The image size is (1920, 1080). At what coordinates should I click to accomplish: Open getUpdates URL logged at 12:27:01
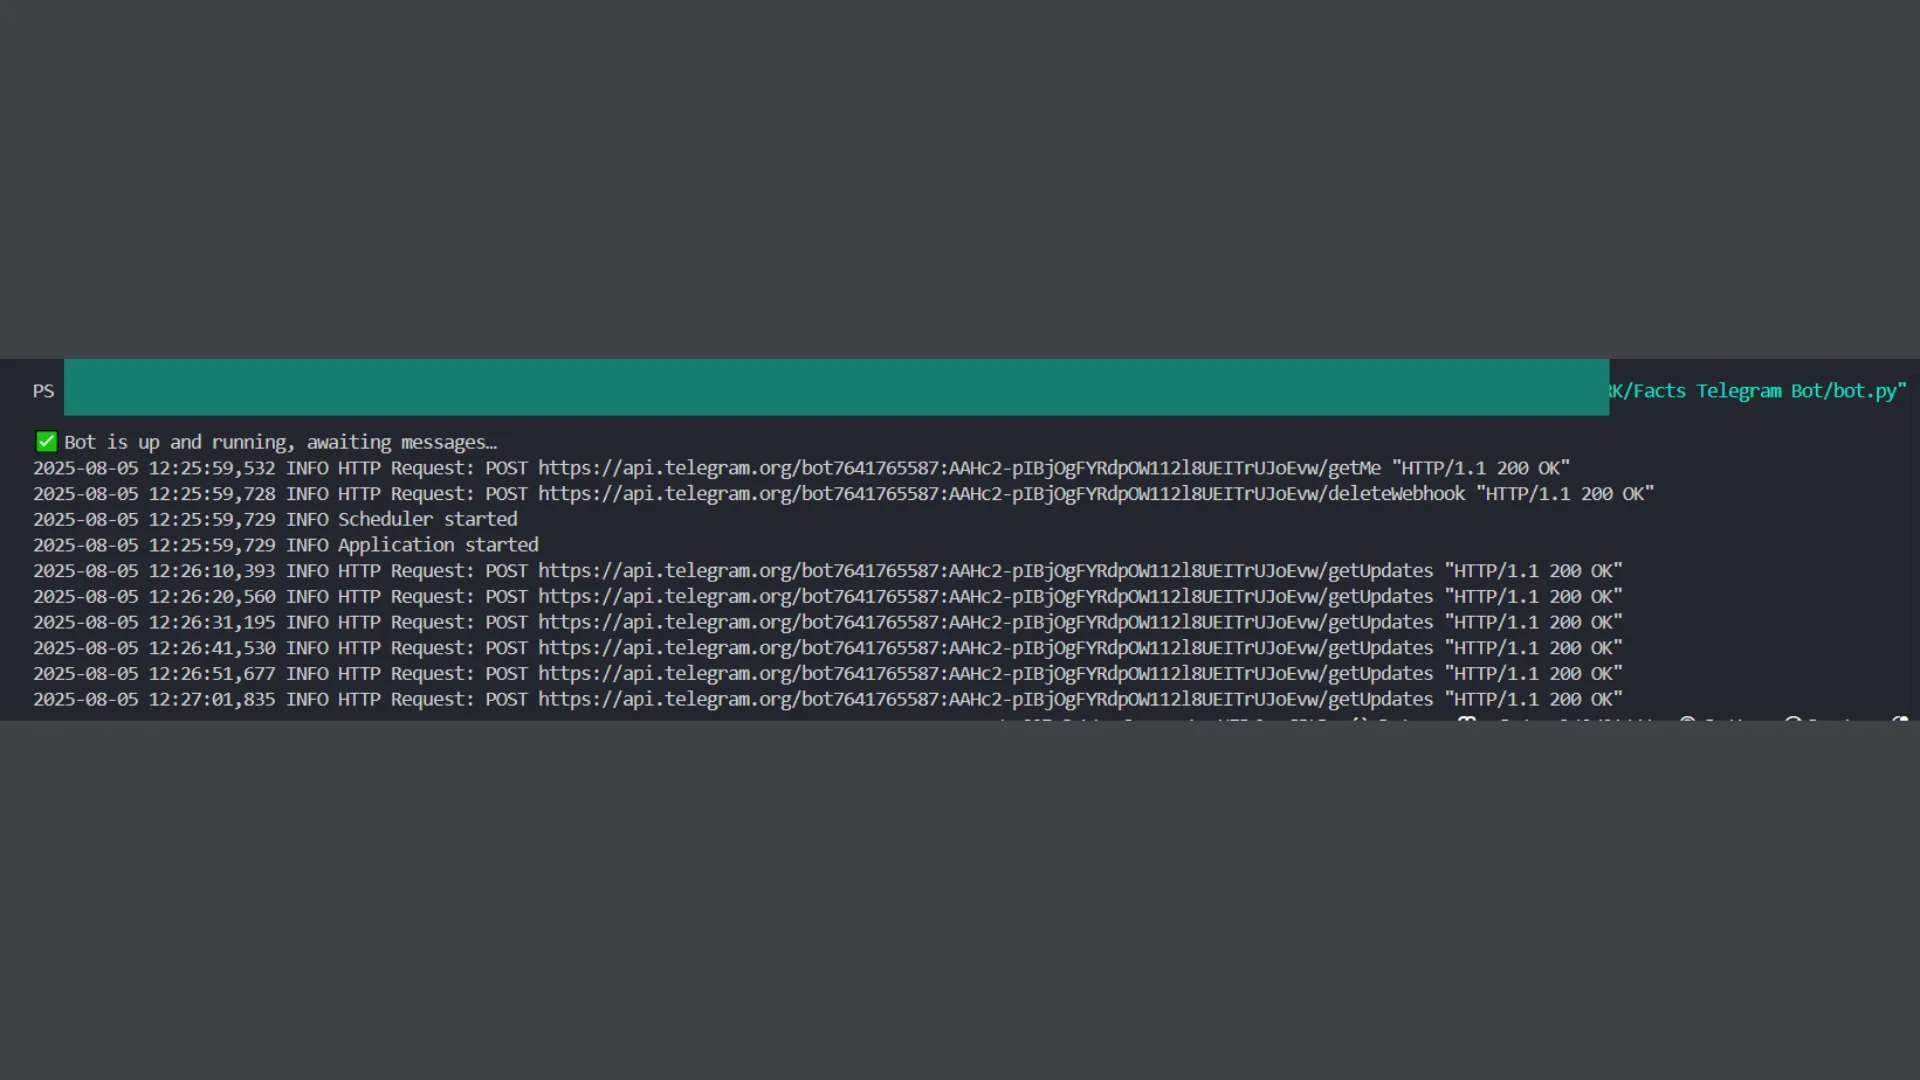point(985,700)
